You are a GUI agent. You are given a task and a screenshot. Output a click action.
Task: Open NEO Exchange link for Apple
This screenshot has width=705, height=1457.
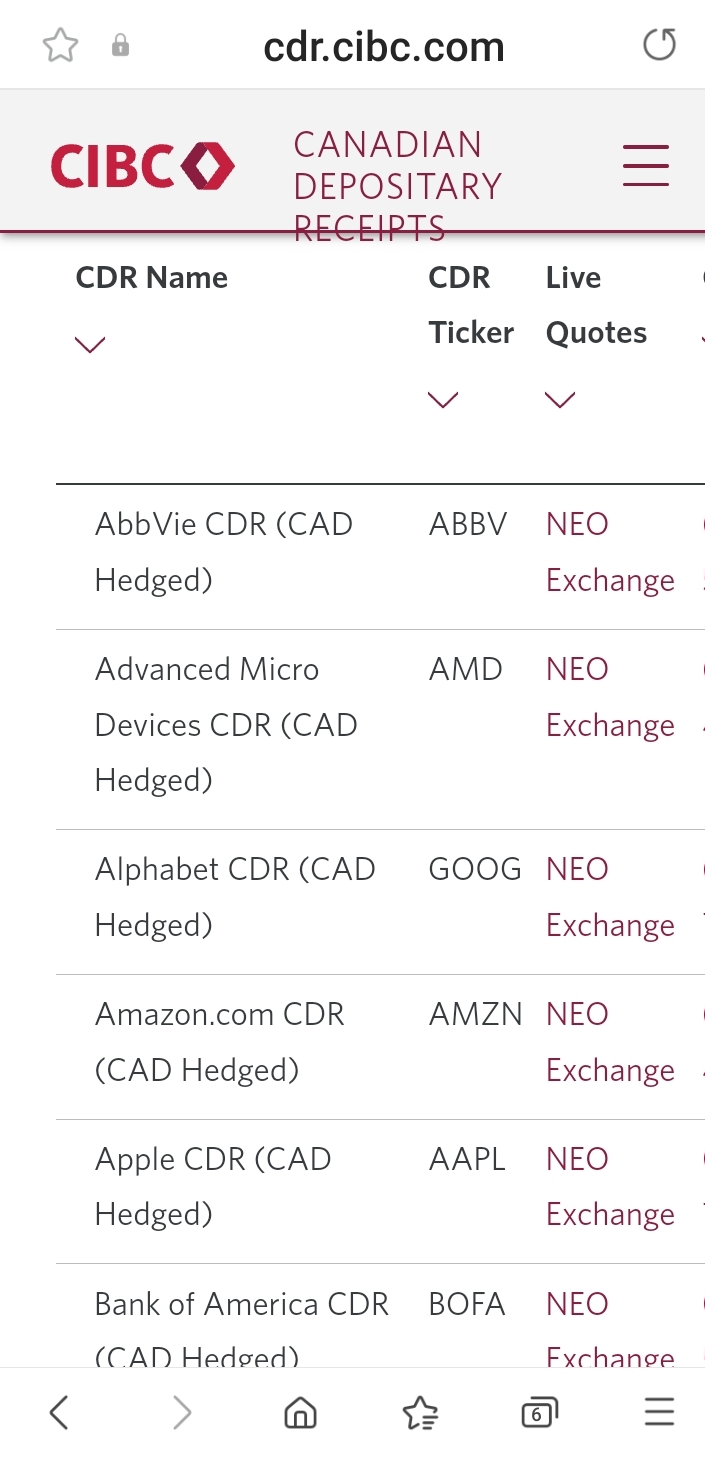click(609, 1187)
